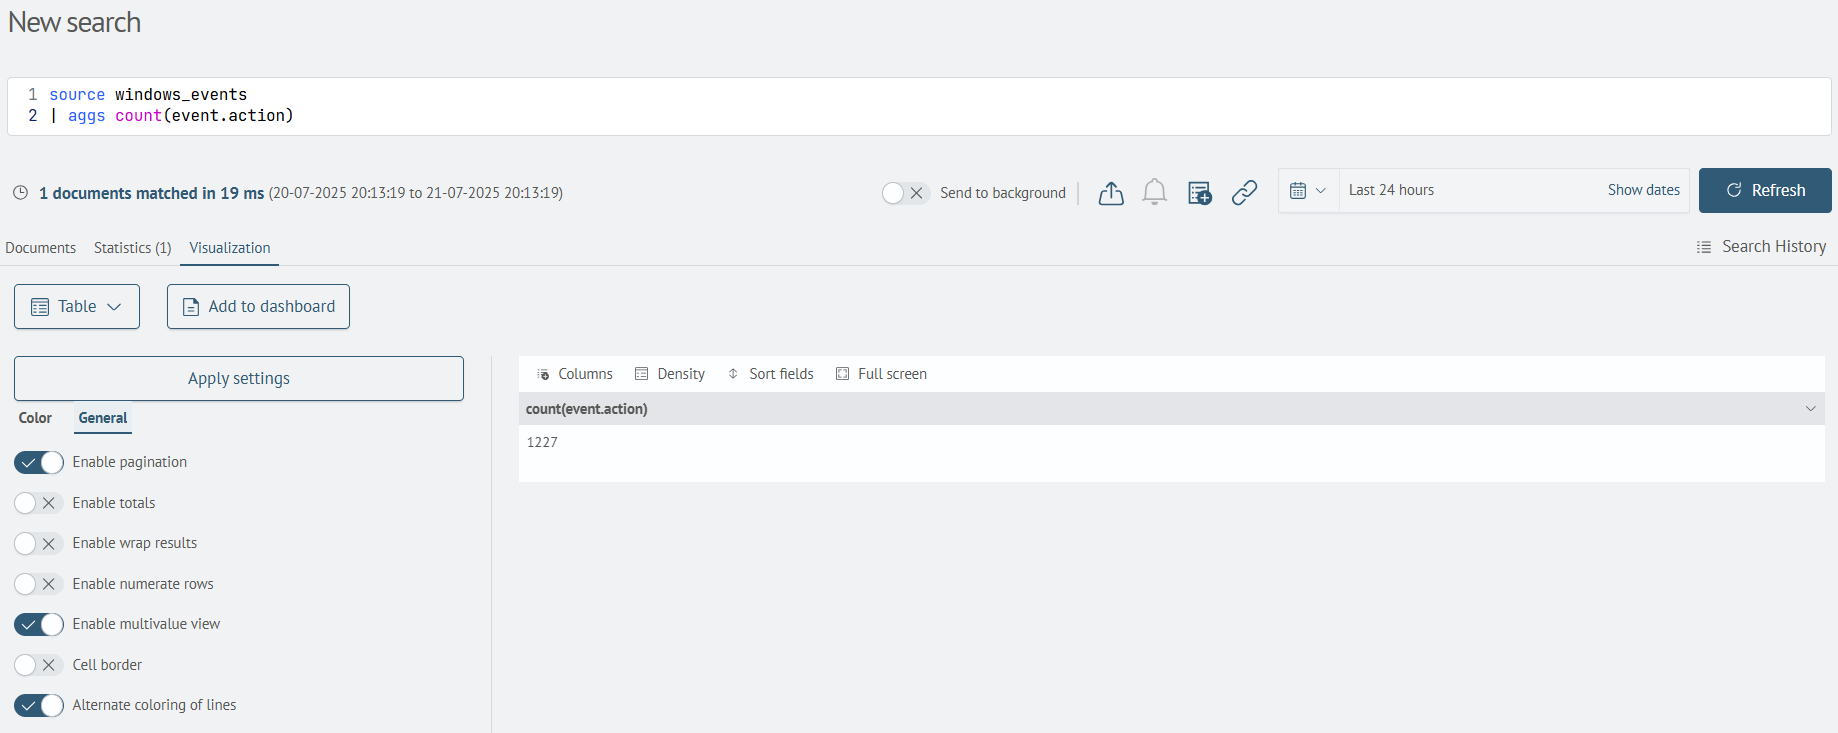The width and height of the screenshot is (1838, 733).
Task: Disable Enable multivalue view toggle
Action: [x=39, y=624]
